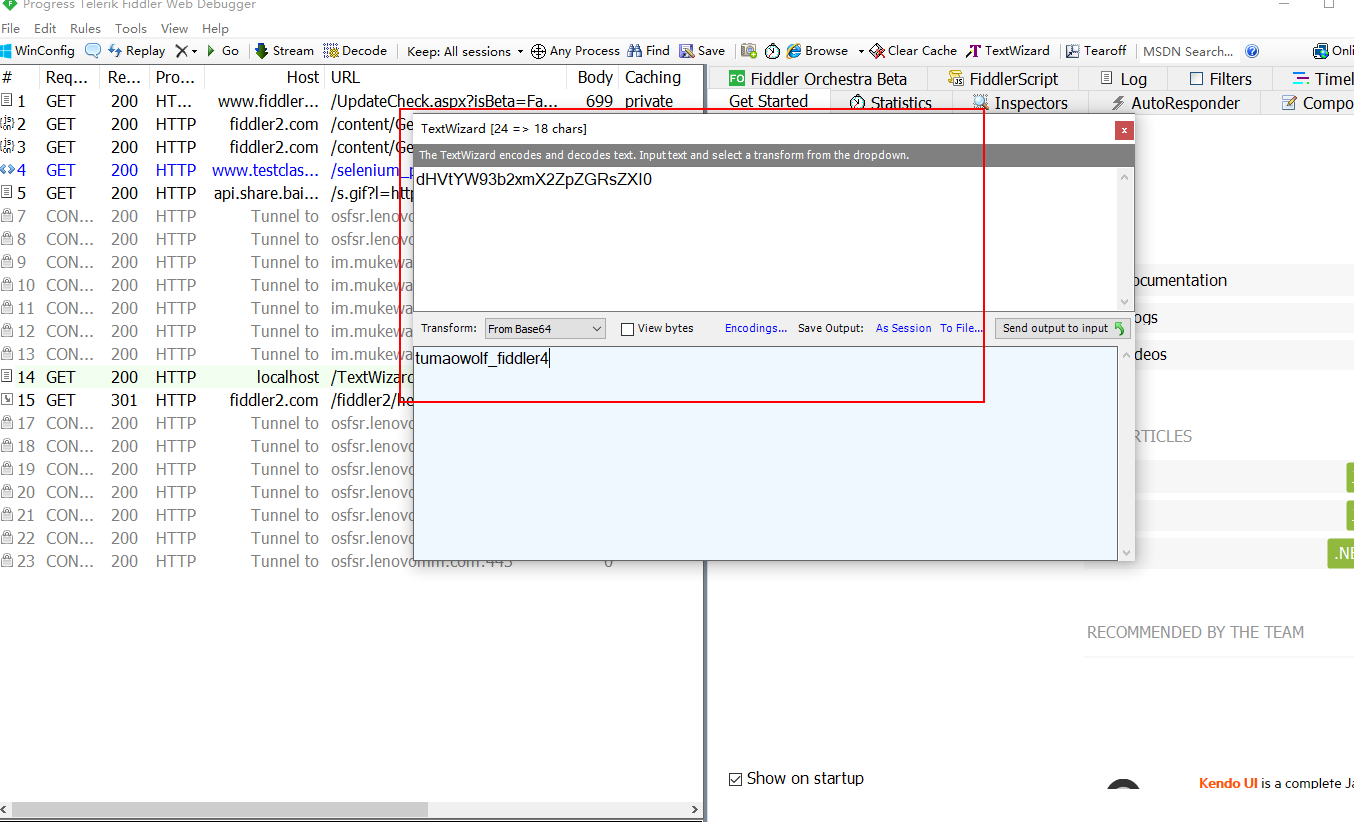1354x822 pixels.
Task: Switch to the Statistics tab
Action: pos(890,103)
